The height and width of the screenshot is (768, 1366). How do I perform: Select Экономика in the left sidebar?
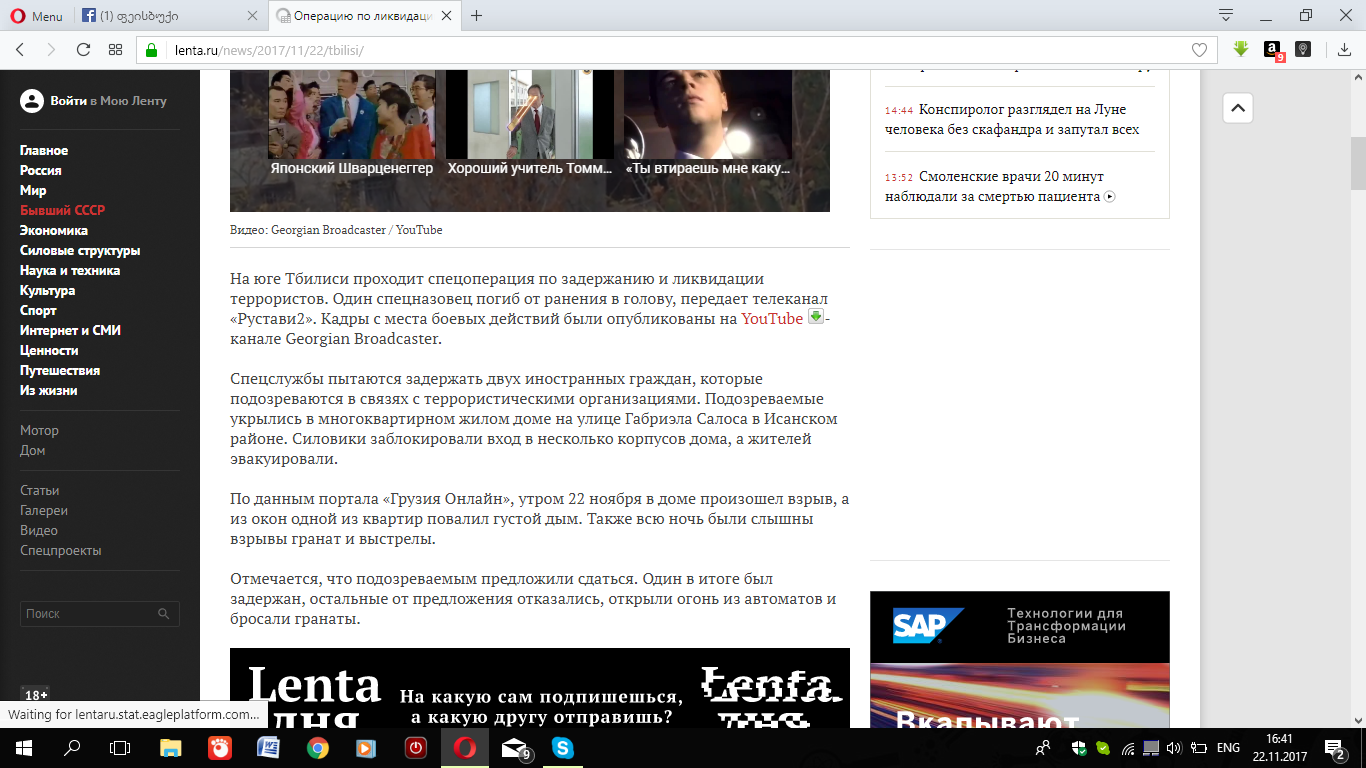tap(54, 231)
